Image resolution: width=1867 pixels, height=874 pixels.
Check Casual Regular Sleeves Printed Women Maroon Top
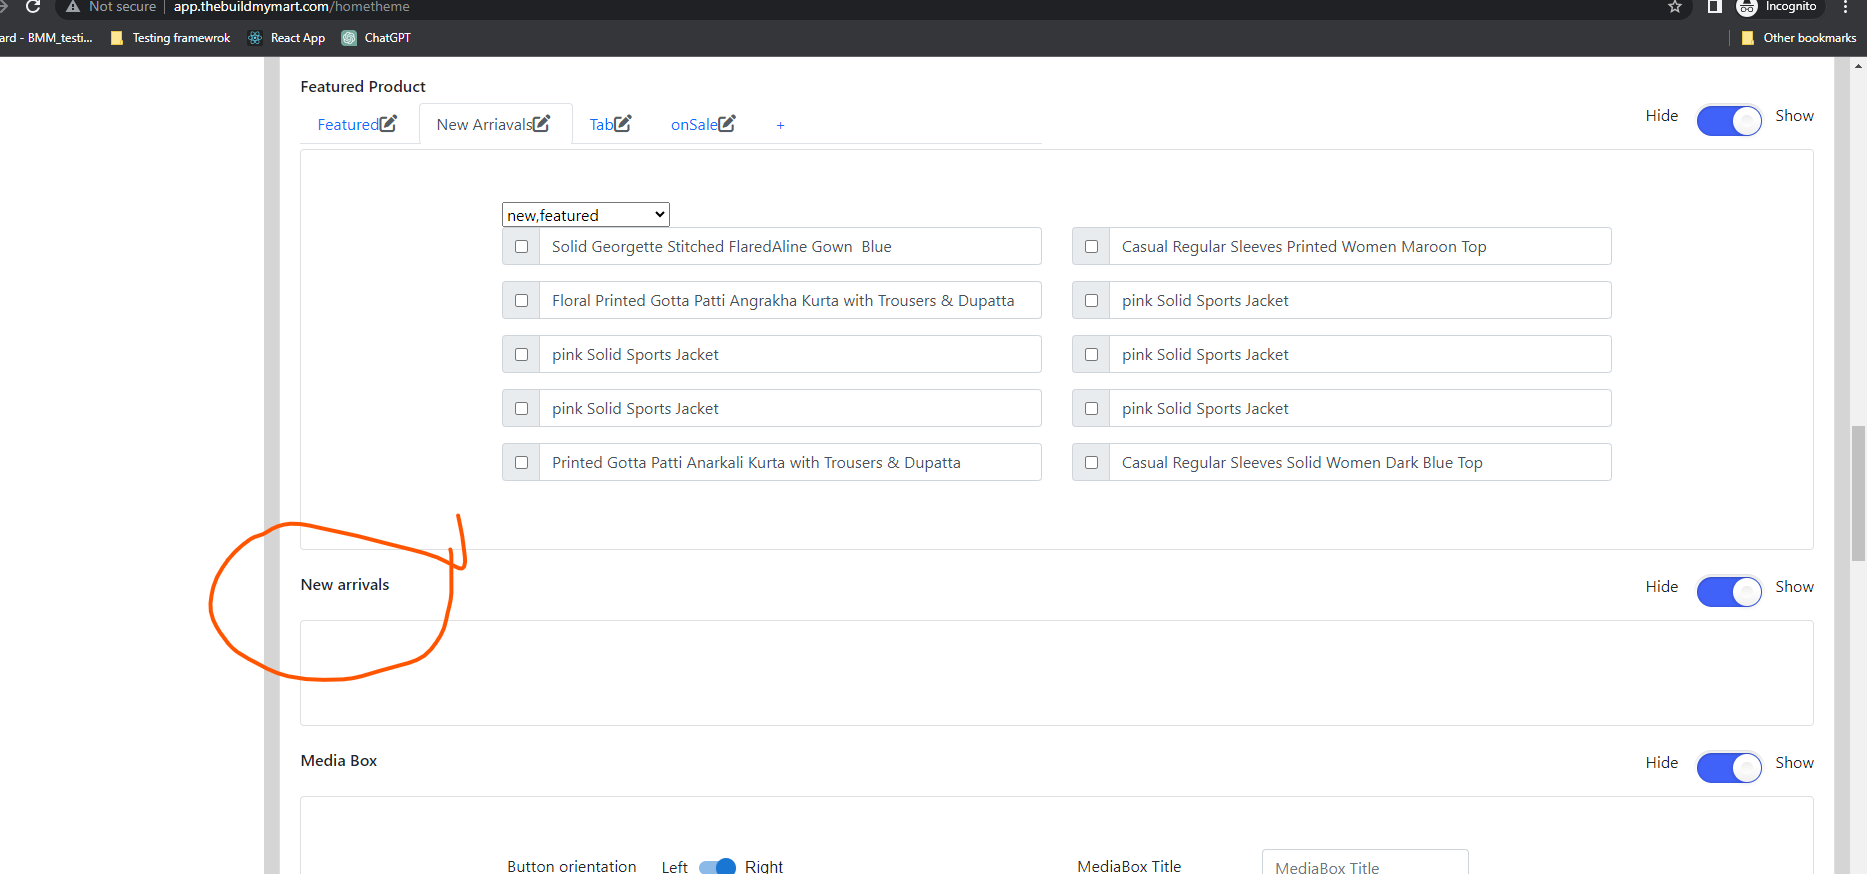[1091, 246]
